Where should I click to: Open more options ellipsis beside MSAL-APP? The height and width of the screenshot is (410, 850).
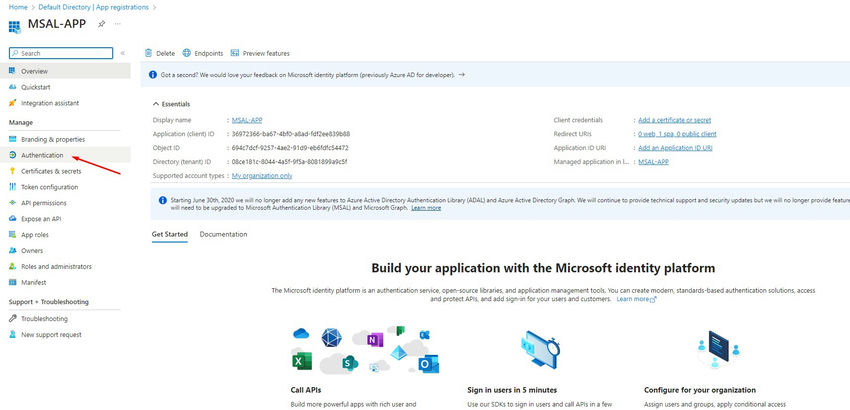click(x=119, y=23)
